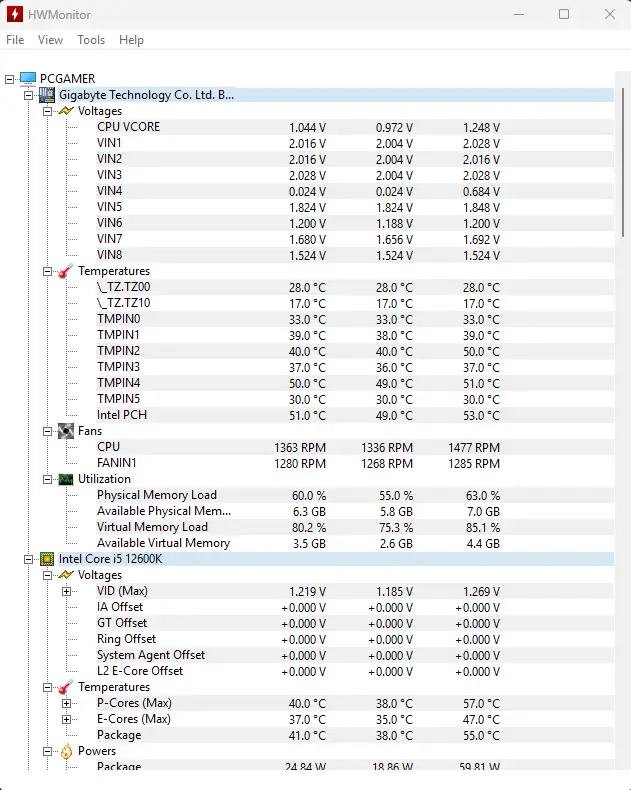
Task: Collapse the PCGAMER root node
Action: click(x=10, y=79)
